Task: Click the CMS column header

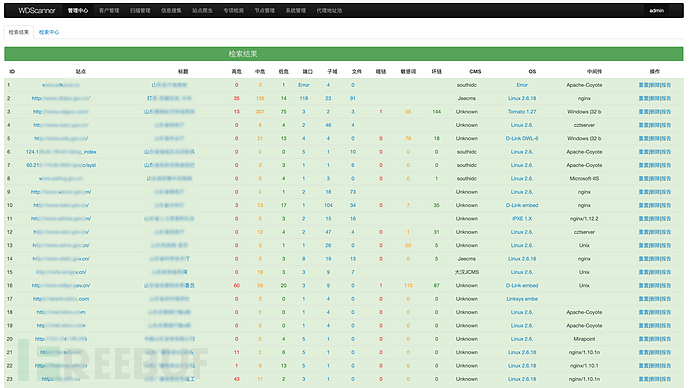Action: click(x=475, y=71)
